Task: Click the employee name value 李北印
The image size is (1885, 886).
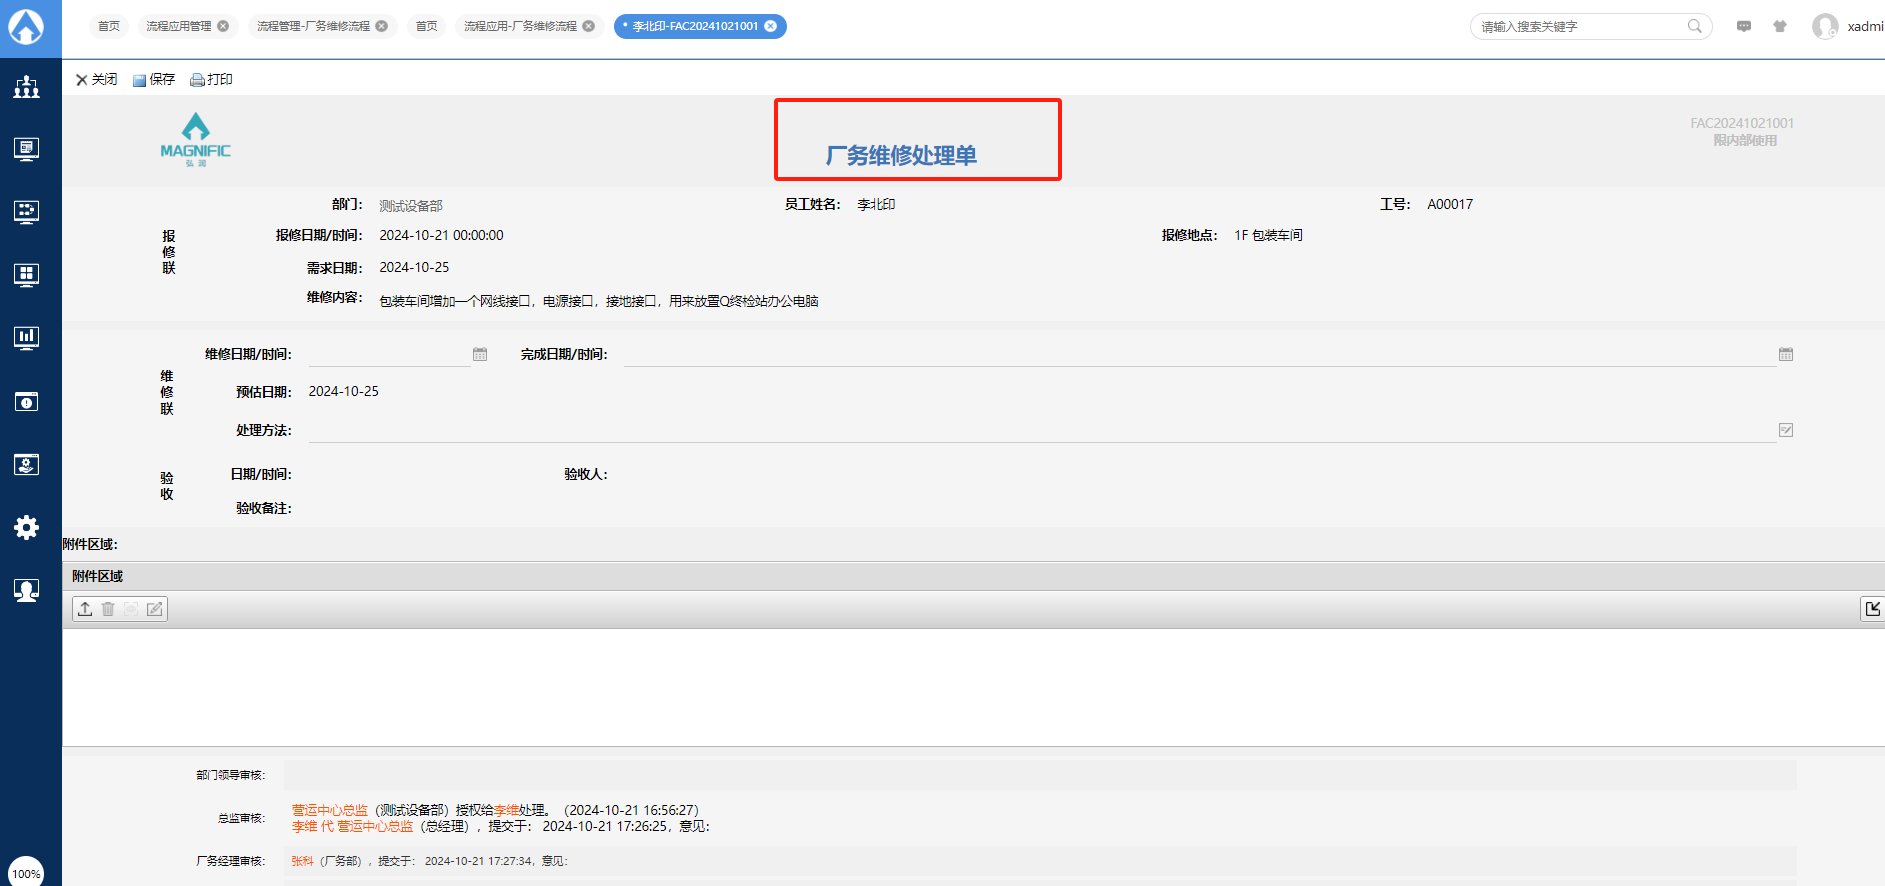Action: tap(876, 204)
